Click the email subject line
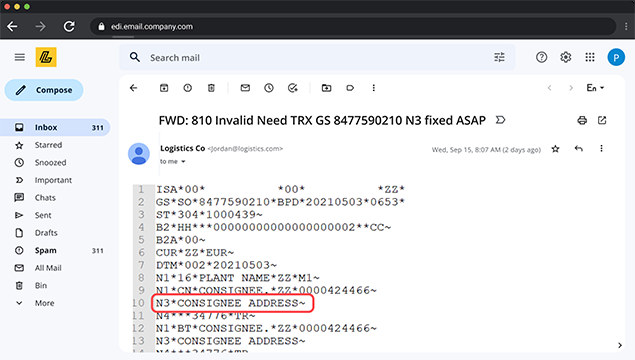 [x=322, y=120]
